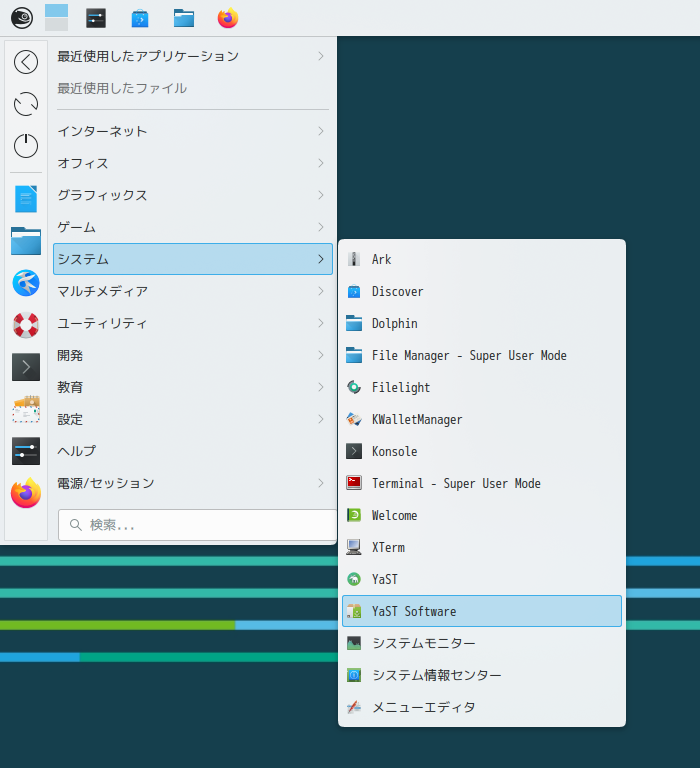Viewport: 700px width, 768px height.
Task: Launch Terminal - Super User Mode
Action: [482, 483]
